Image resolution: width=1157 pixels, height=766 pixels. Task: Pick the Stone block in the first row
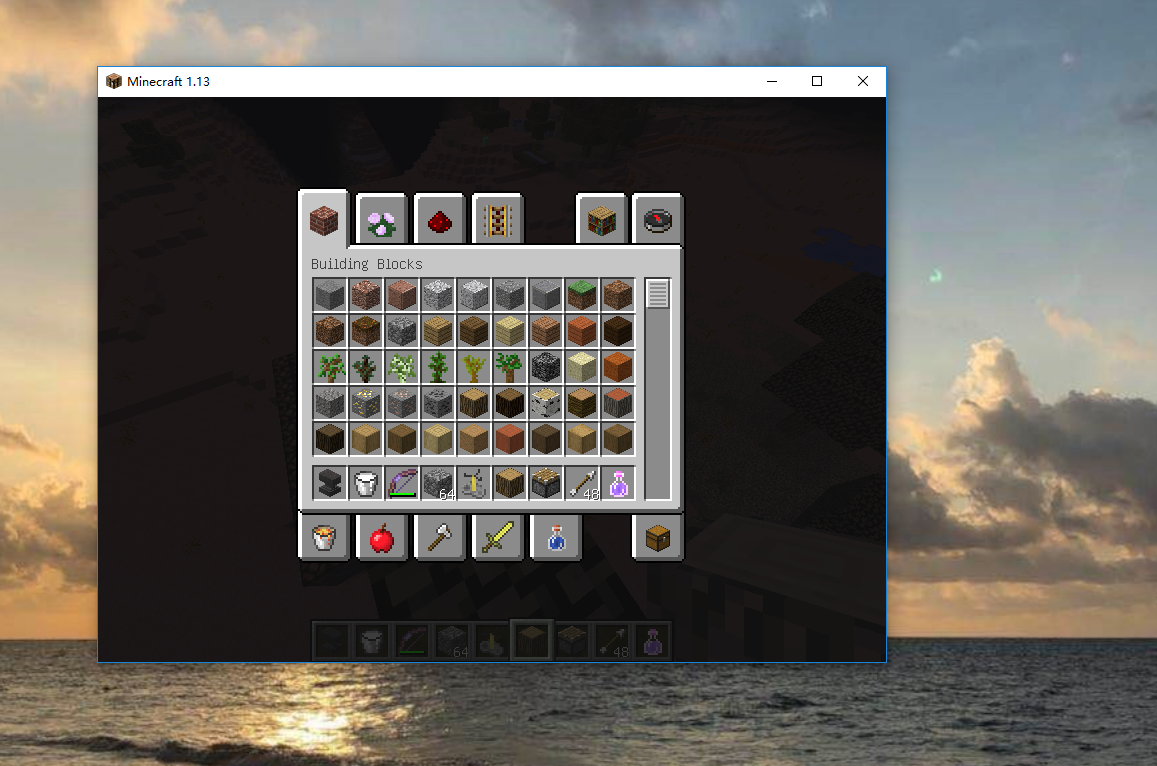(x=329, y=295)
